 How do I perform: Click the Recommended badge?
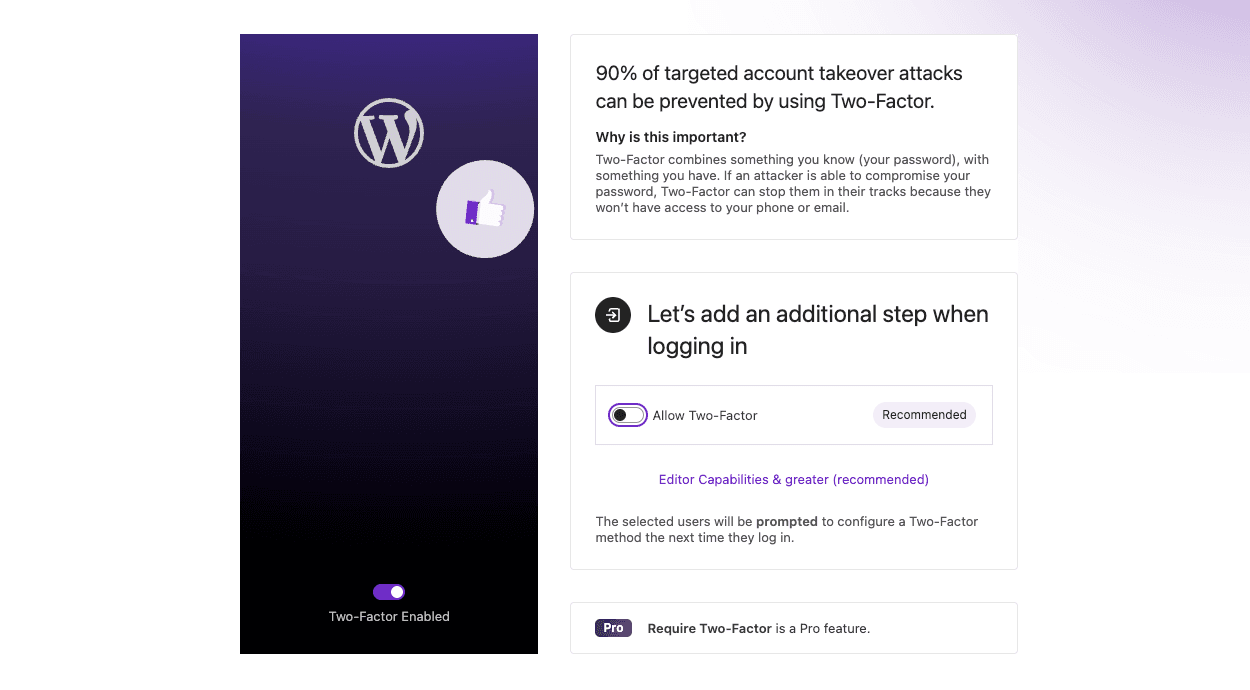(x=924, y=415)
